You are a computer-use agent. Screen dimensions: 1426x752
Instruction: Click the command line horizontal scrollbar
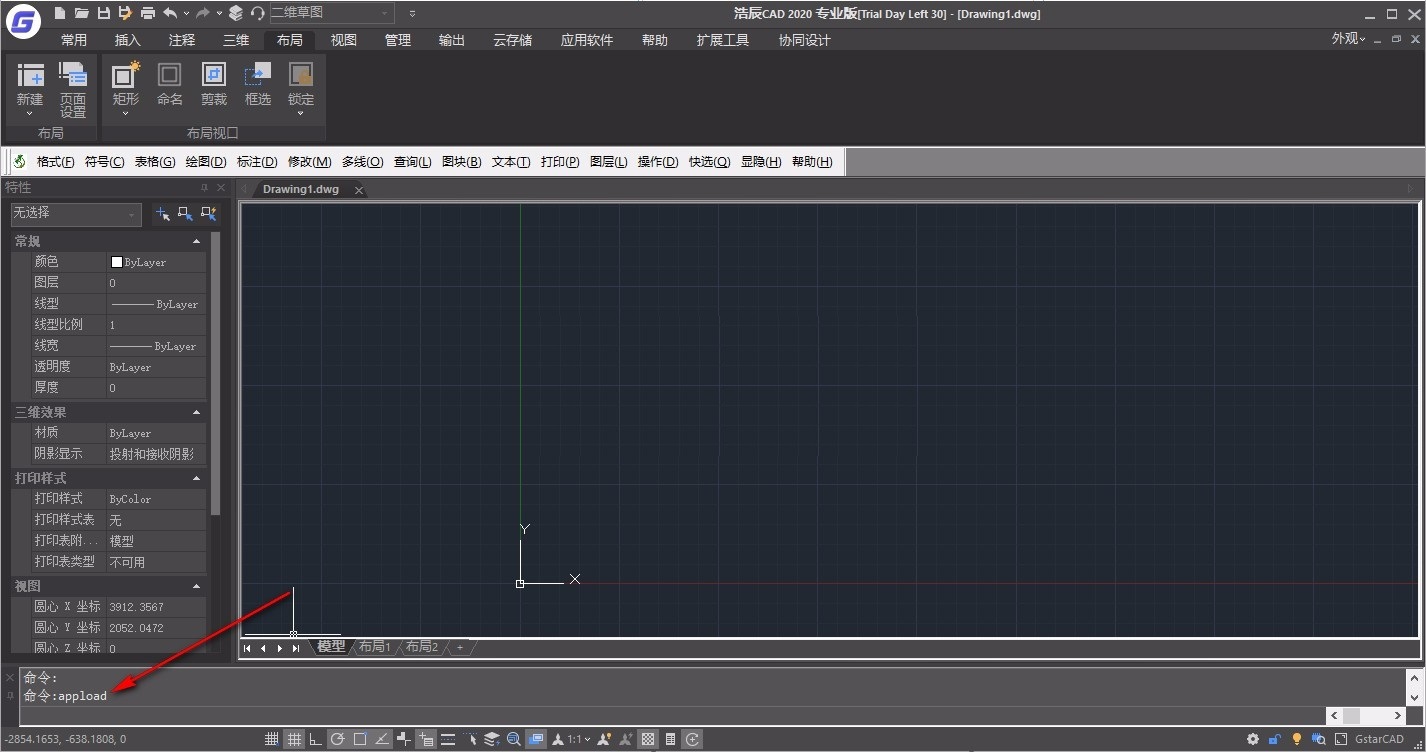1366,716
